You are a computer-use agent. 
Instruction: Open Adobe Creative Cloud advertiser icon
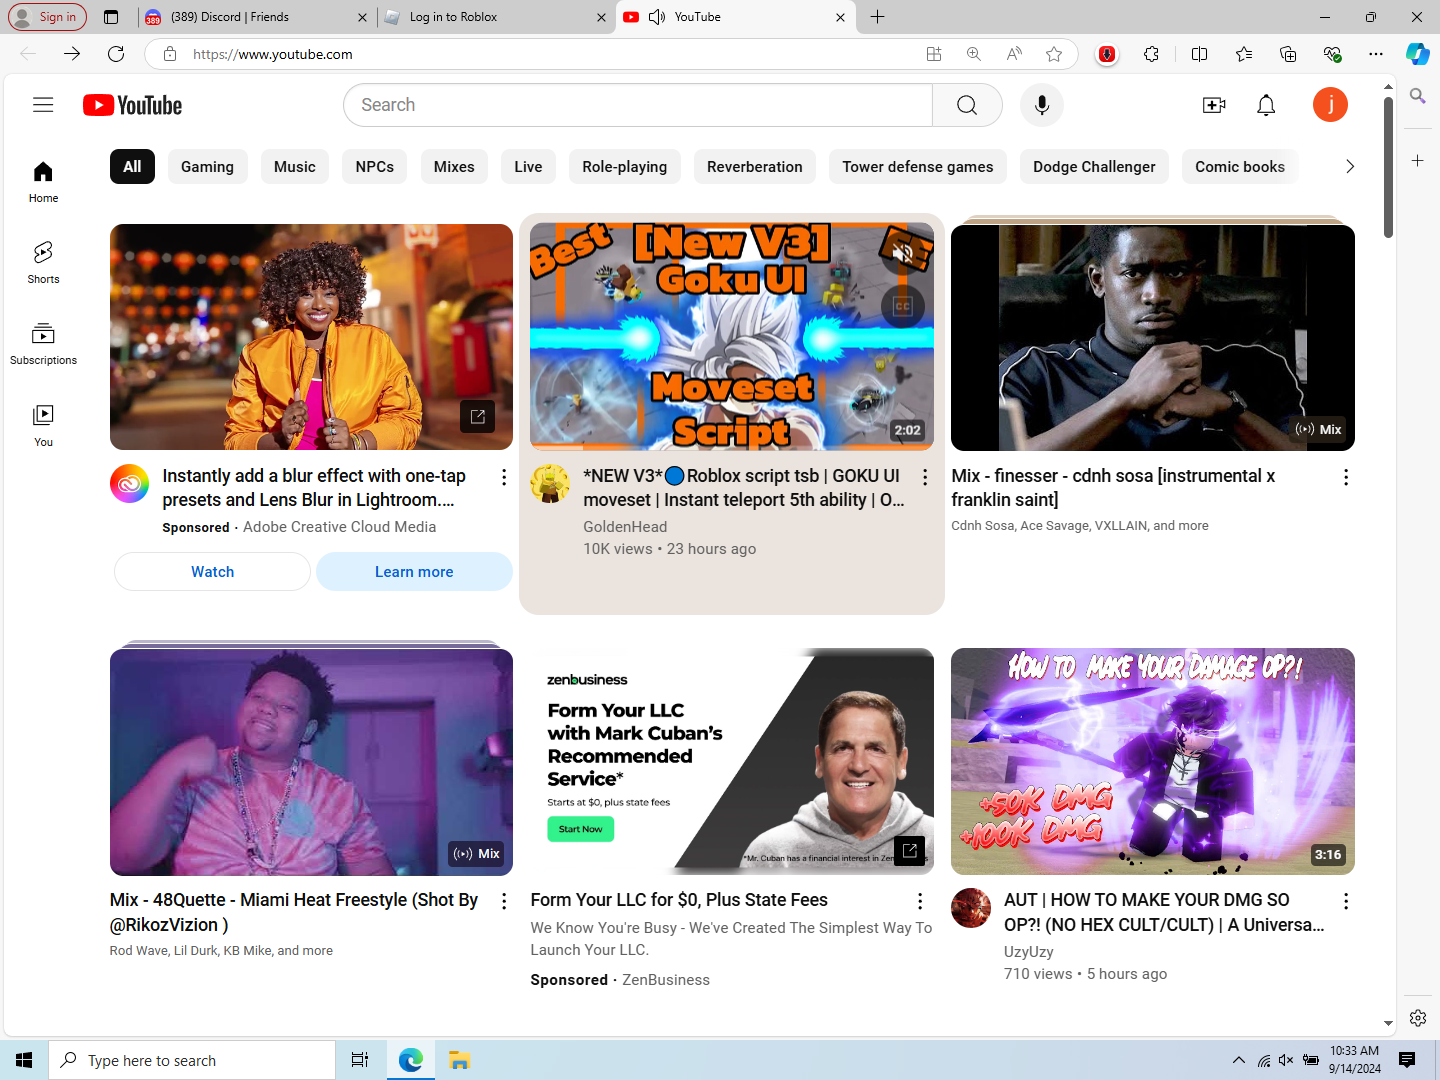[130, 483]
